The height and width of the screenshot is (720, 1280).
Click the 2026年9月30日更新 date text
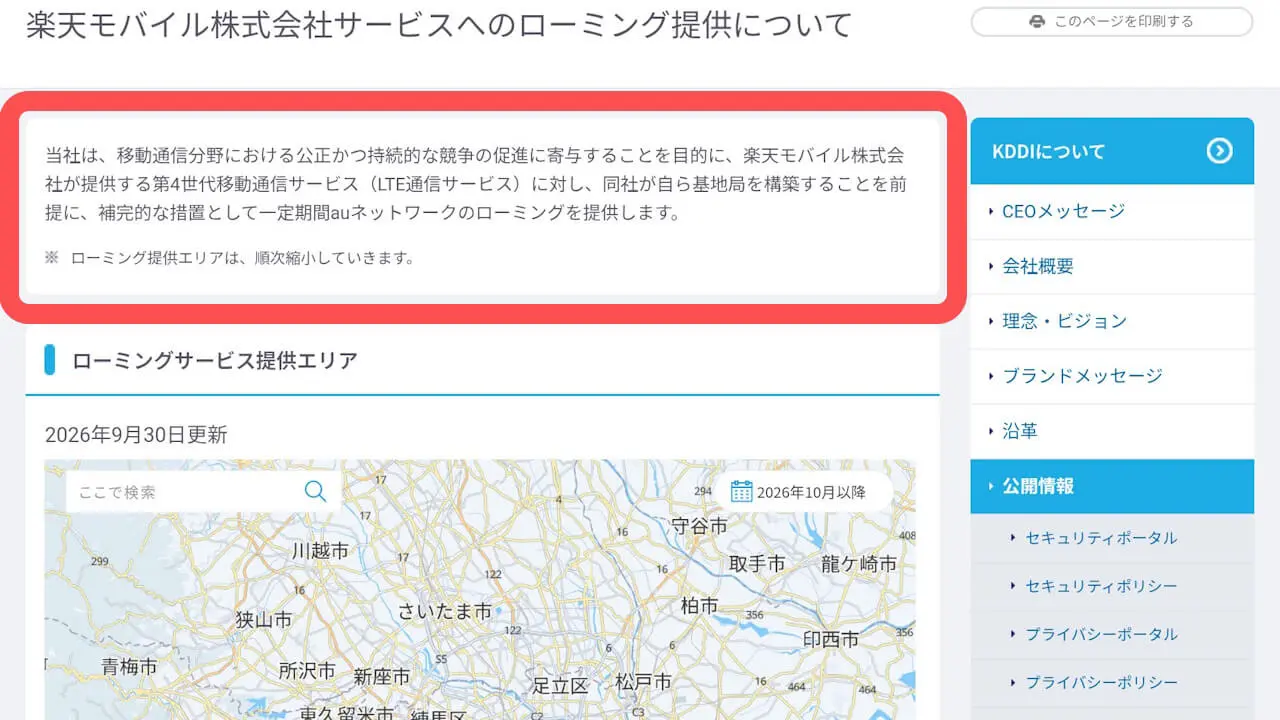point(136,435)
